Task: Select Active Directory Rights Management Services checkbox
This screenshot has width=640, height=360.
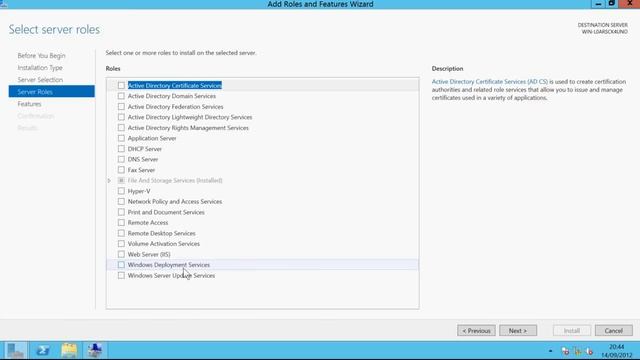Action: click(121, 128)
